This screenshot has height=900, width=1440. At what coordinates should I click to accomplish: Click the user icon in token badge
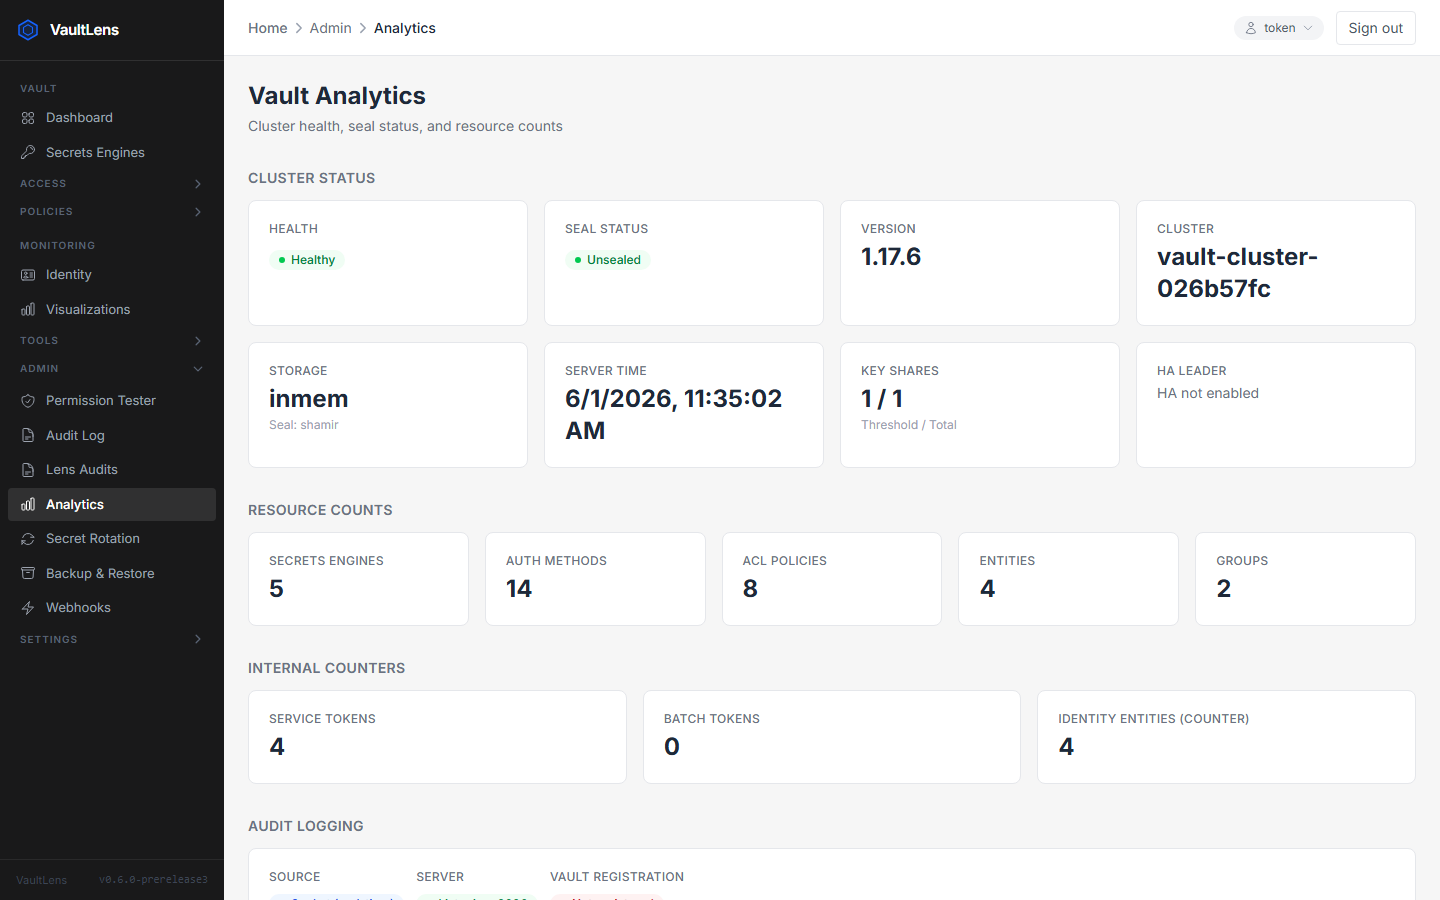coord(1251,28)
